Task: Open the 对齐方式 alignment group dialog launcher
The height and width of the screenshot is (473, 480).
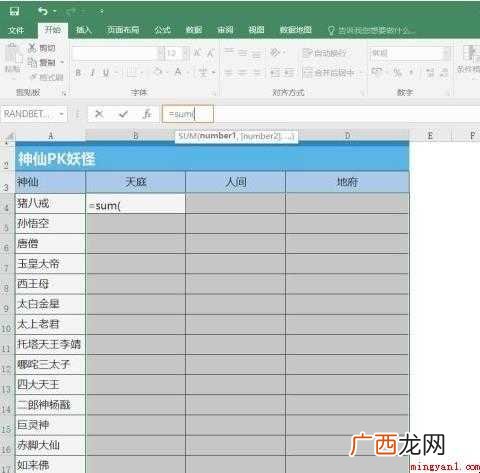Action: coord(362,93)
